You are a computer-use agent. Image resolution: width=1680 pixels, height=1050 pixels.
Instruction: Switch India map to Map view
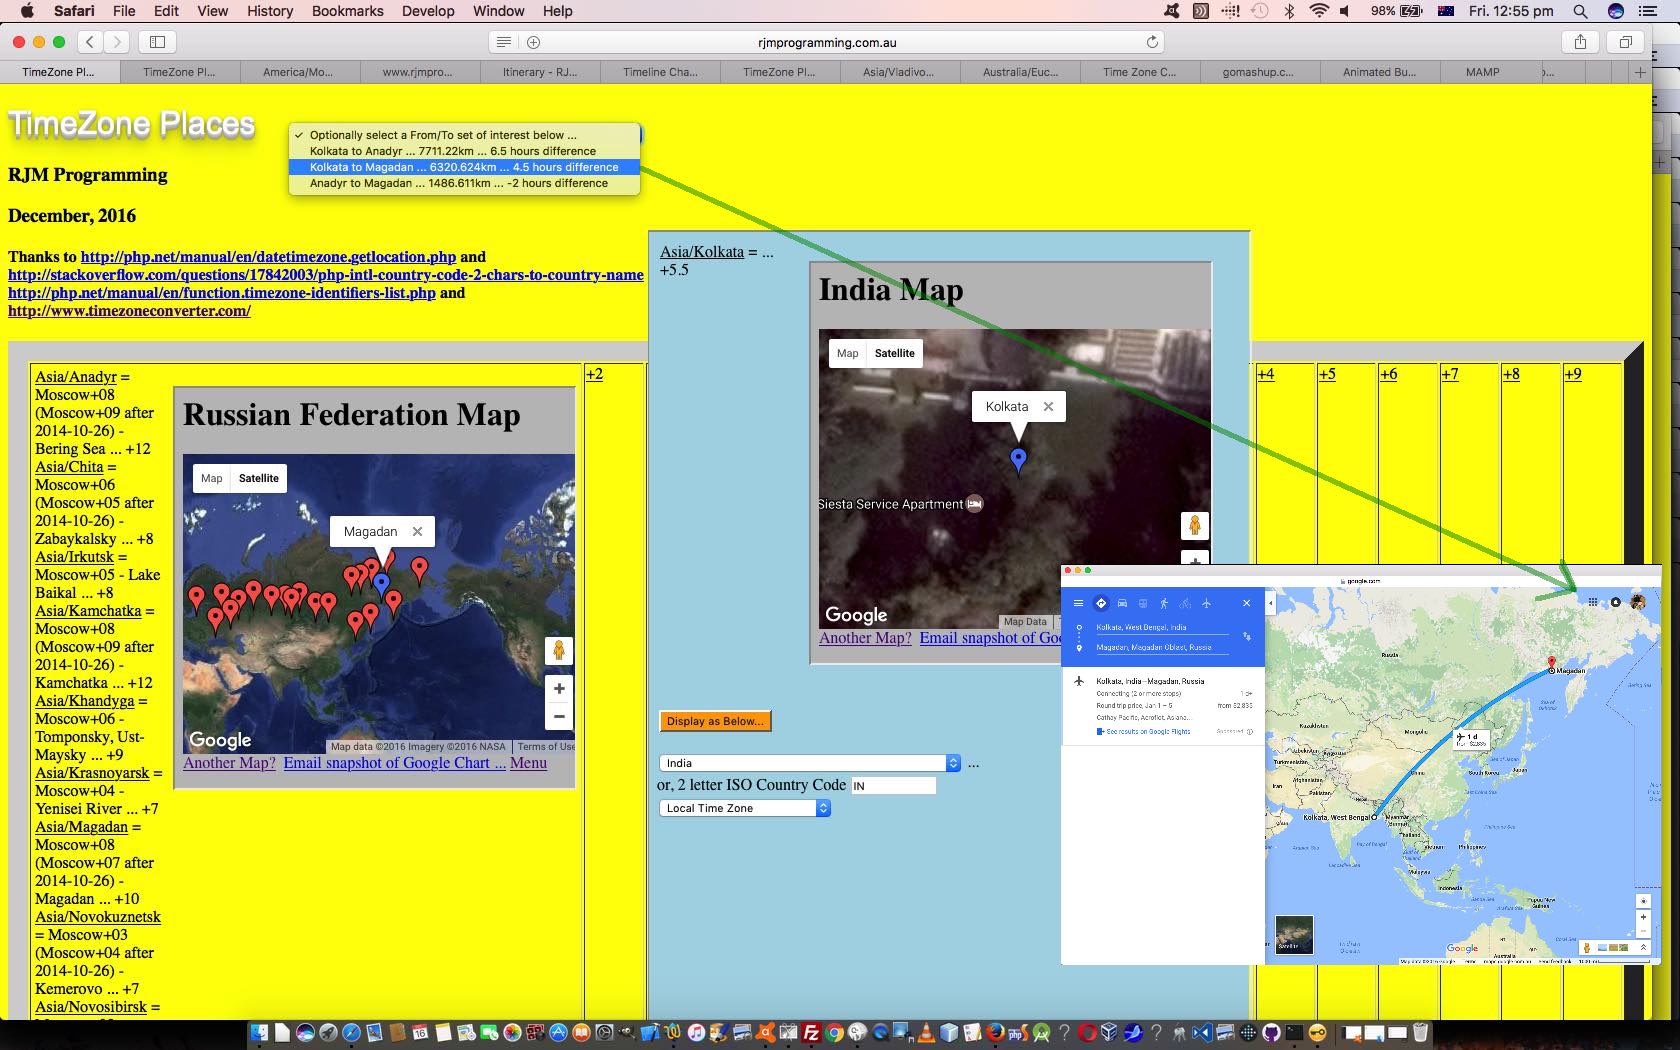[847, 353]
